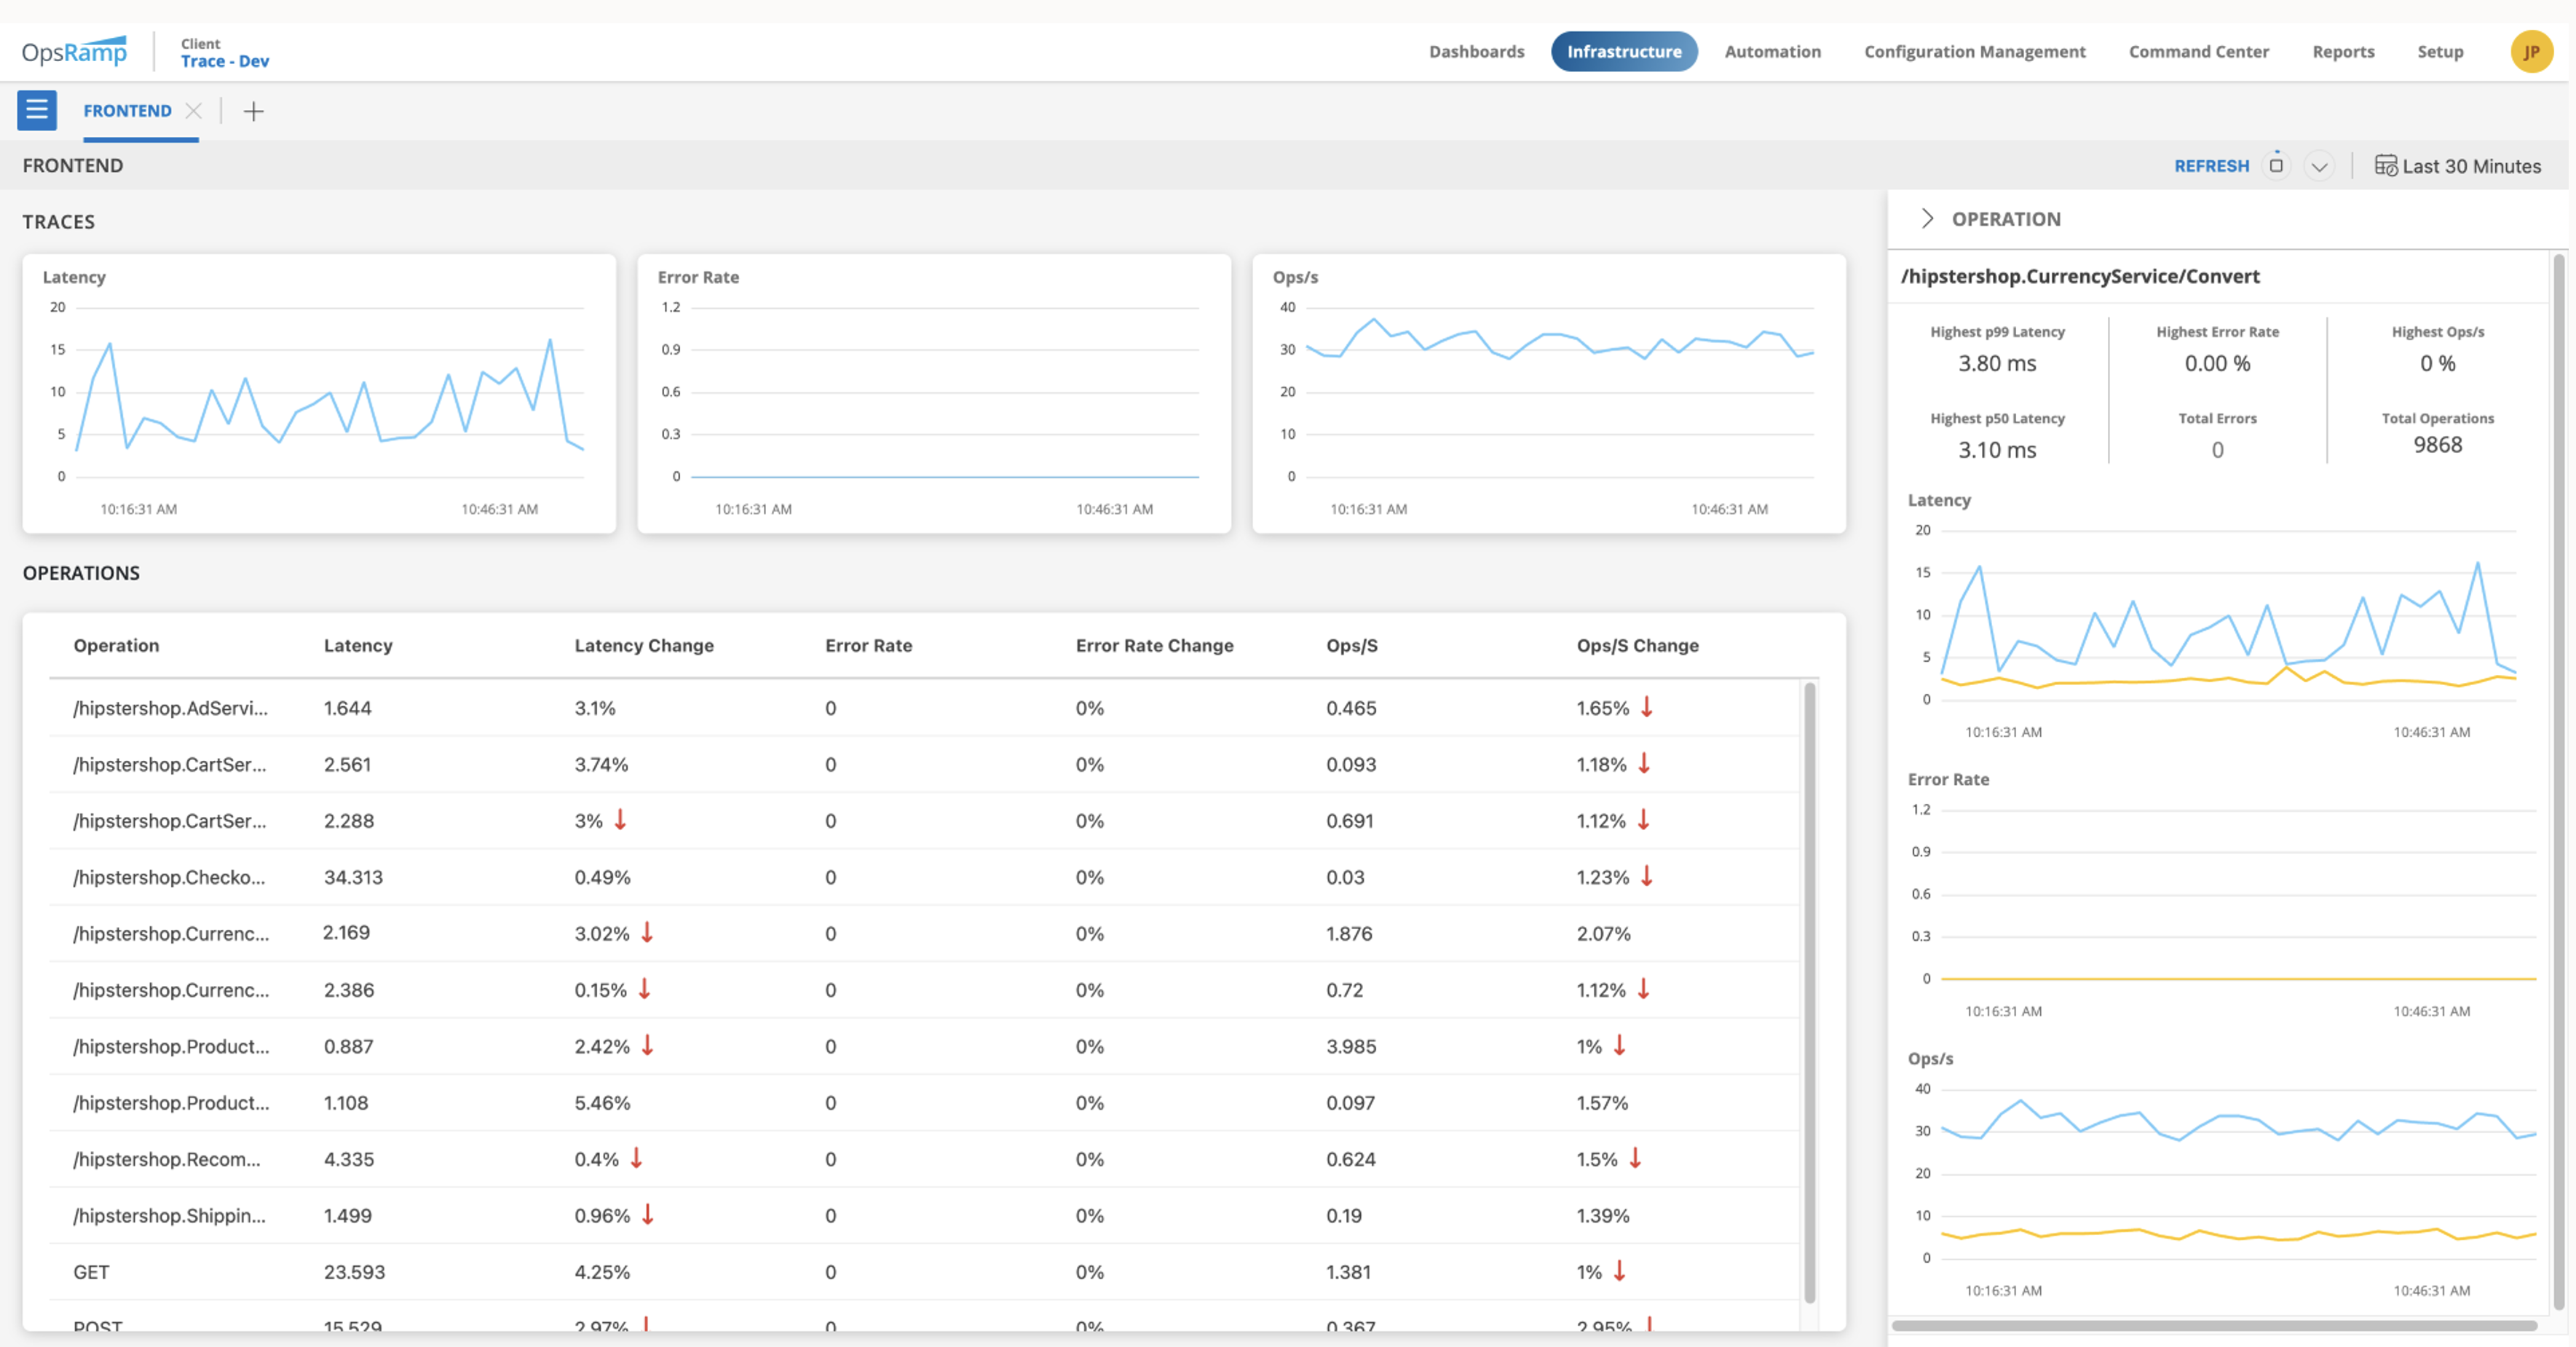This screenshot has height=1347, width=2576.
Task: Open the refresh options chevron dropdown
Action: point(2321,166)
